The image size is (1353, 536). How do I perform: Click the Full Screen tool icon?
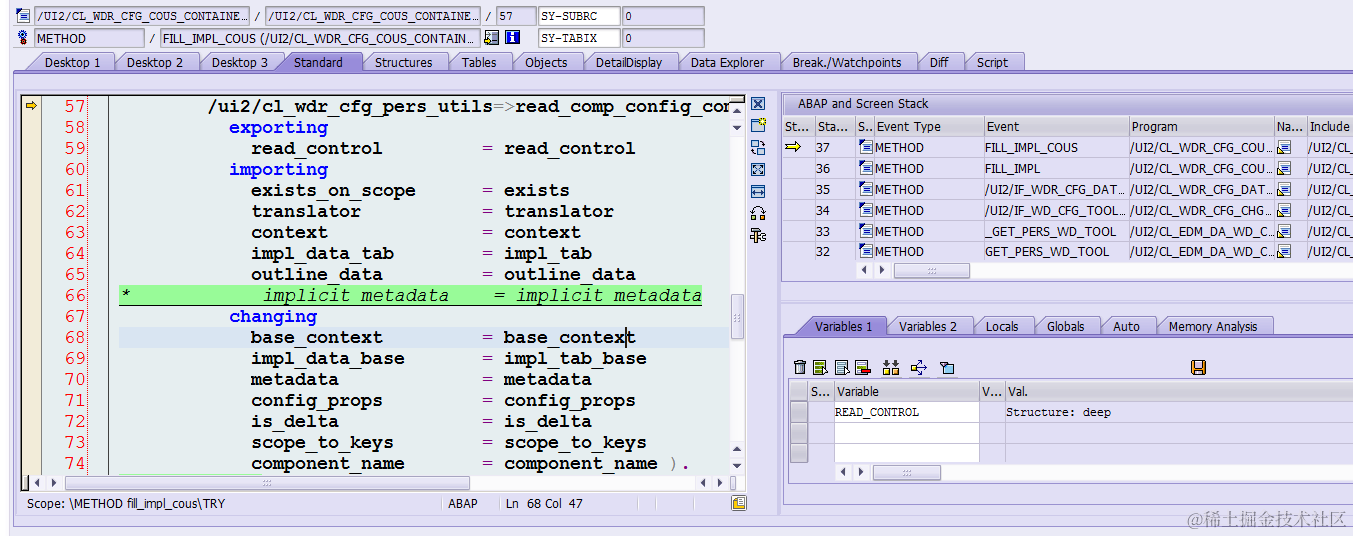758,169
